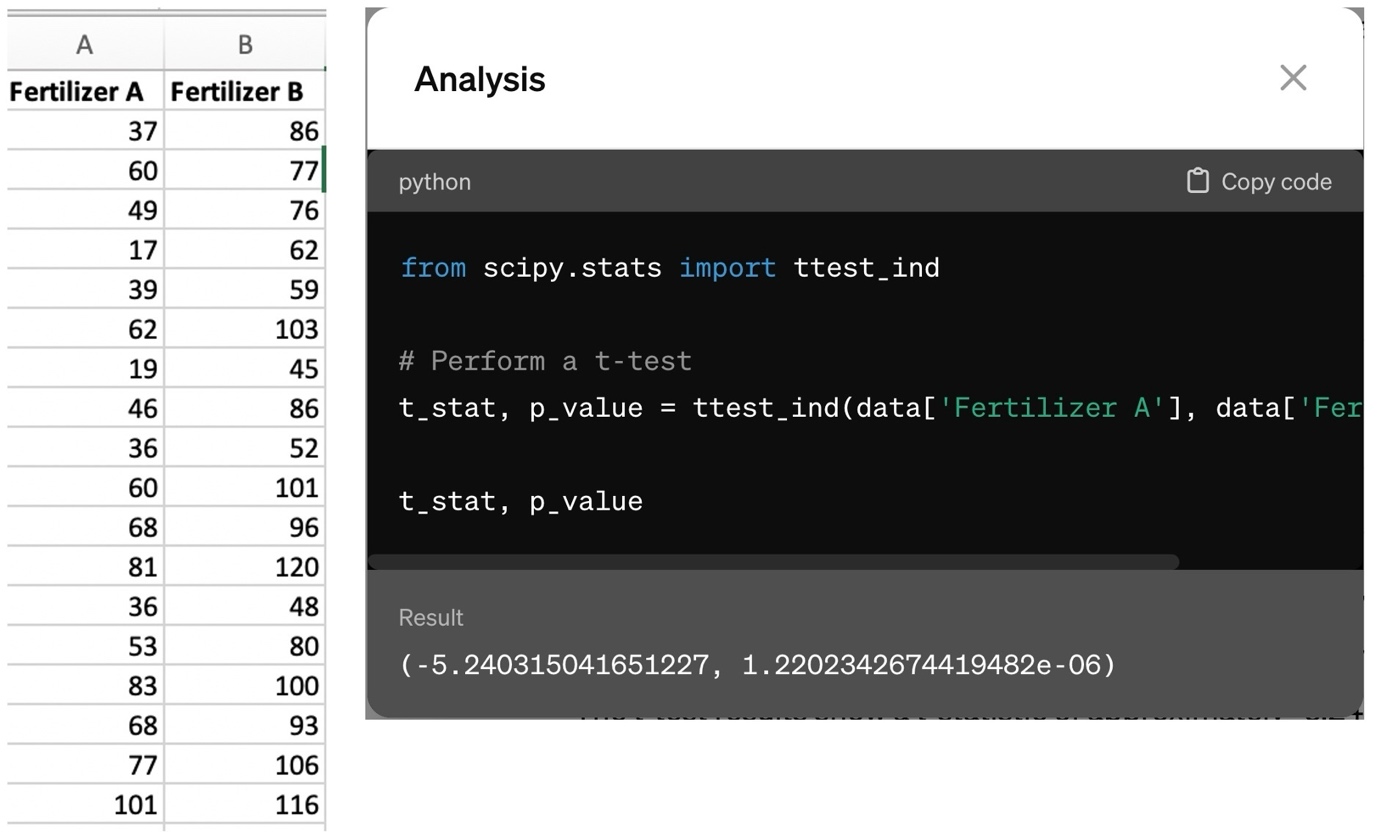This screenshot has height=832, width=1379.
Task: Click the cell showing 120
Action: (245, 567)
